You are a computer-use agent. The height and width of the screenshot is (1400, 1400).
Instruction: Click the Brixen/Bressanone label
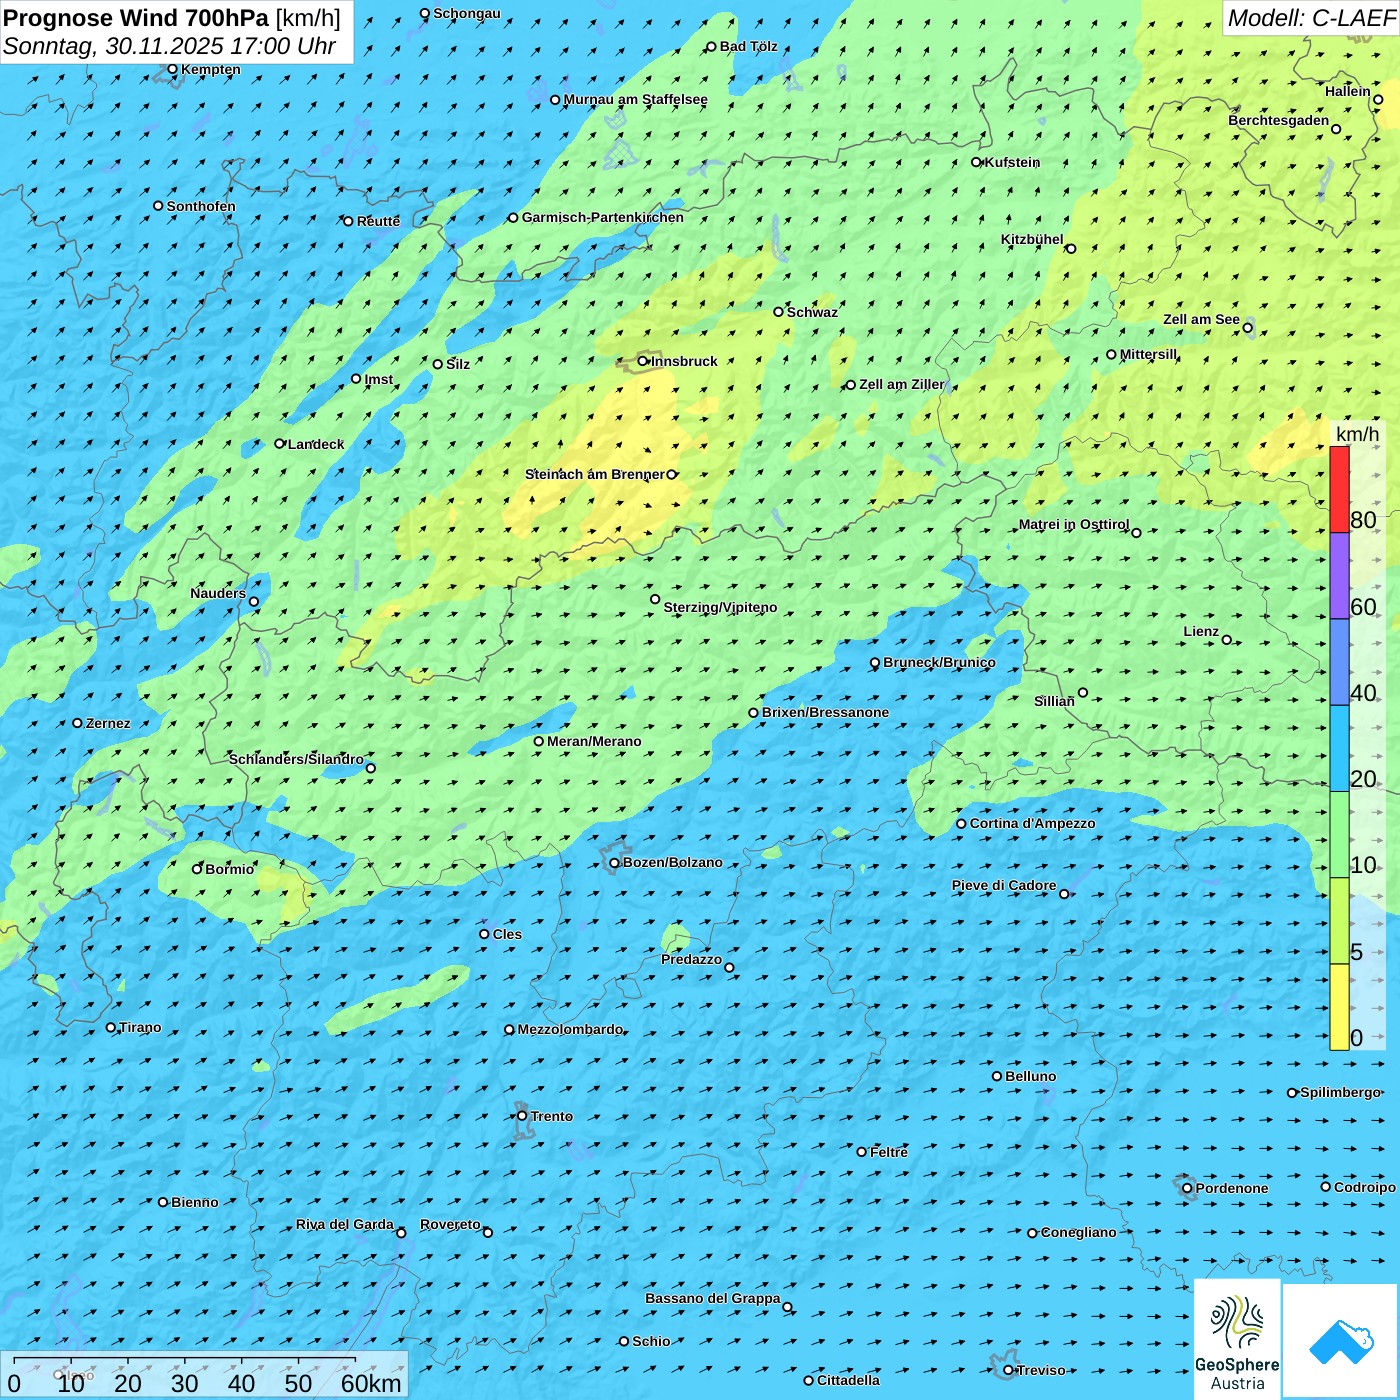coord(825,712)
